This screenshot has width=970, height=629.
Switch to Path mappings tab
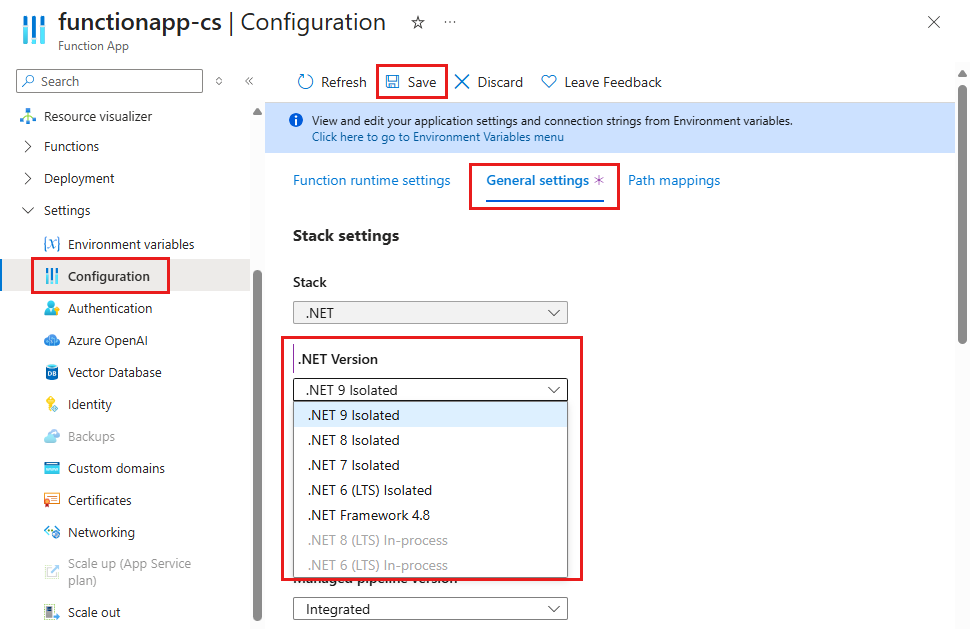[674, 181]
